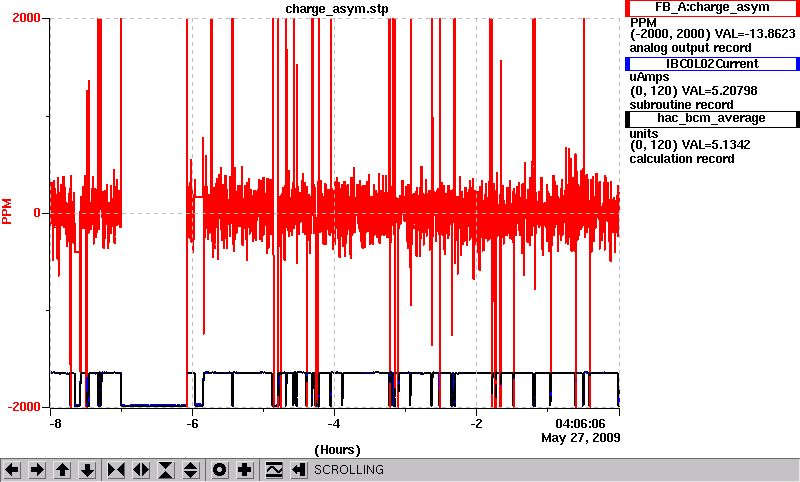Click the 2000 y-axis tick label

[x=26, y=18]
